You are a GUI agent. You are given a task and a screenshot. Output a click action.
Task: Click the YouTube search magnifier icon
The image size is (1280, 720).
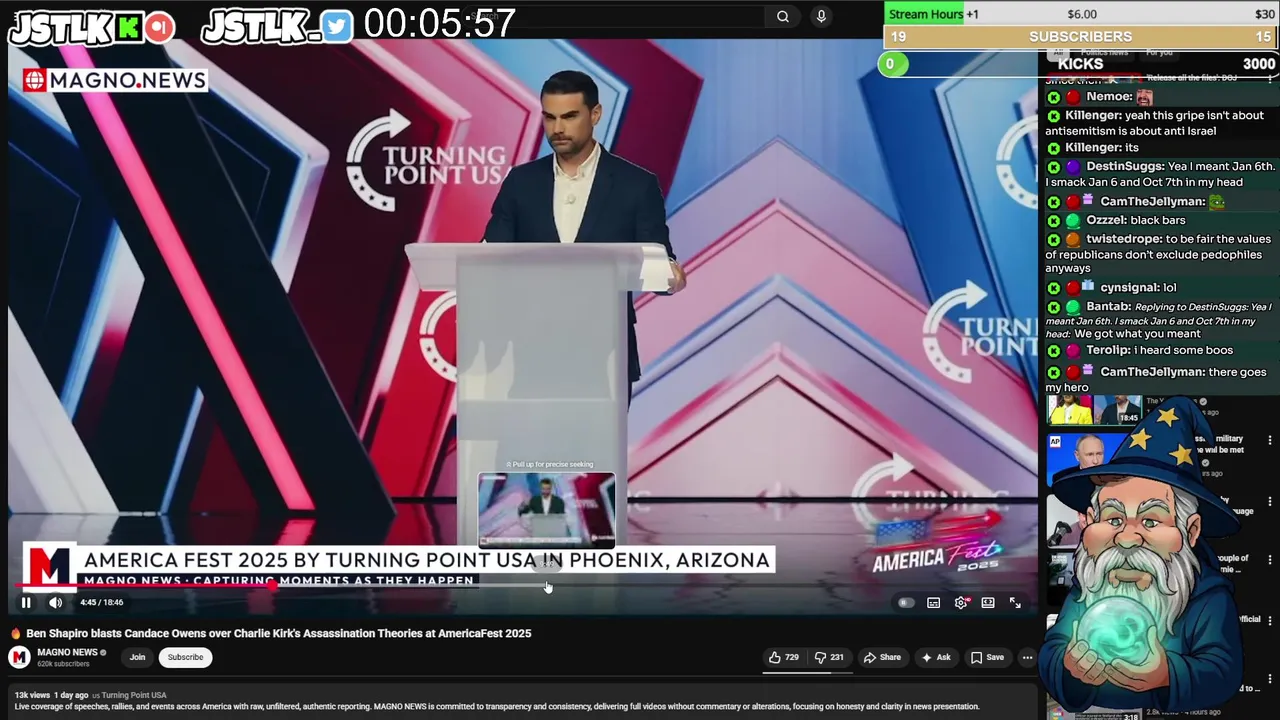coord(783,16)
